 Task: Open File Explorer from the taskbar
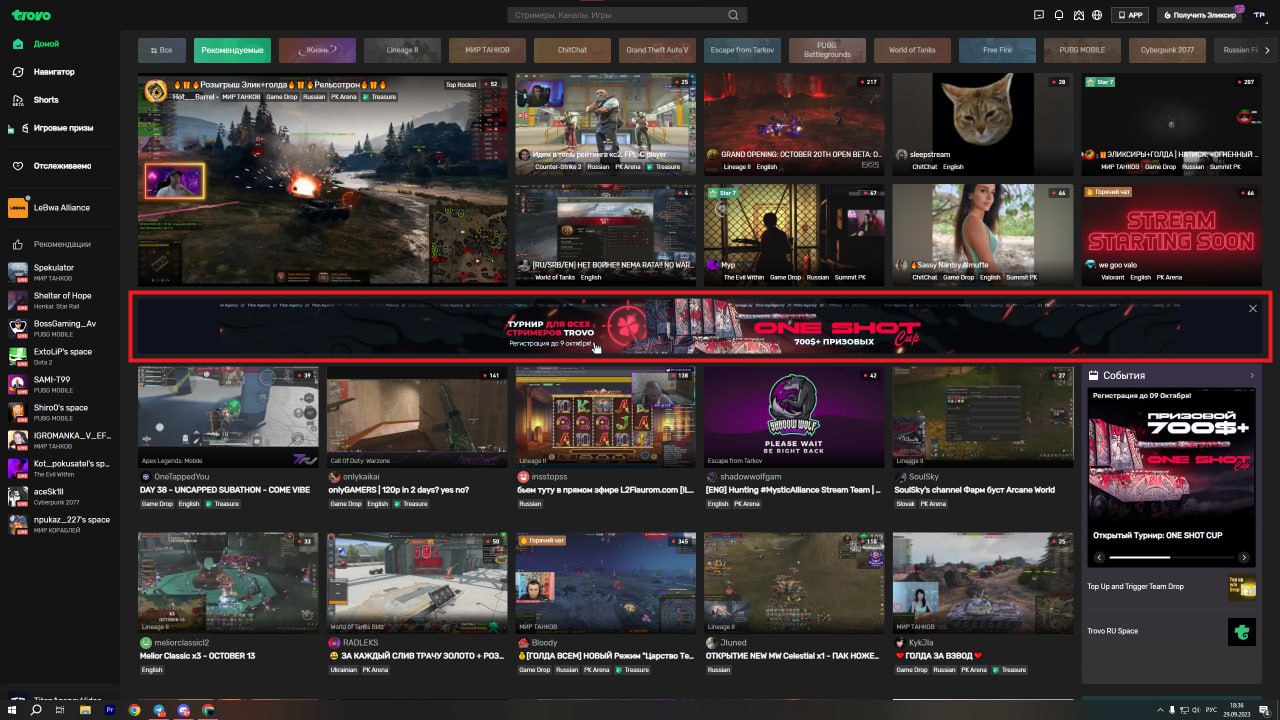(x=85, y=710)
